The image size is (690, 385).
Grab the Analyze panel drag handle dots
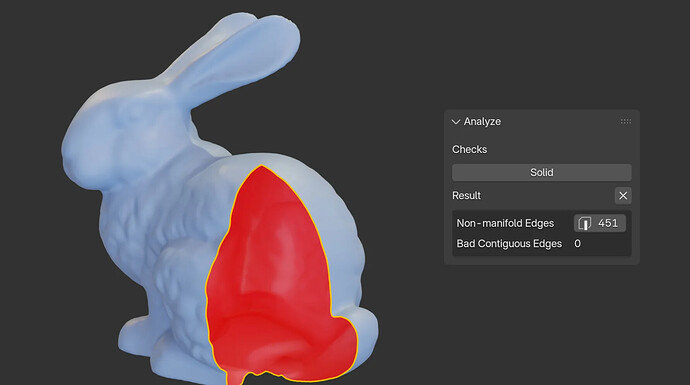[x=626, y=121]
